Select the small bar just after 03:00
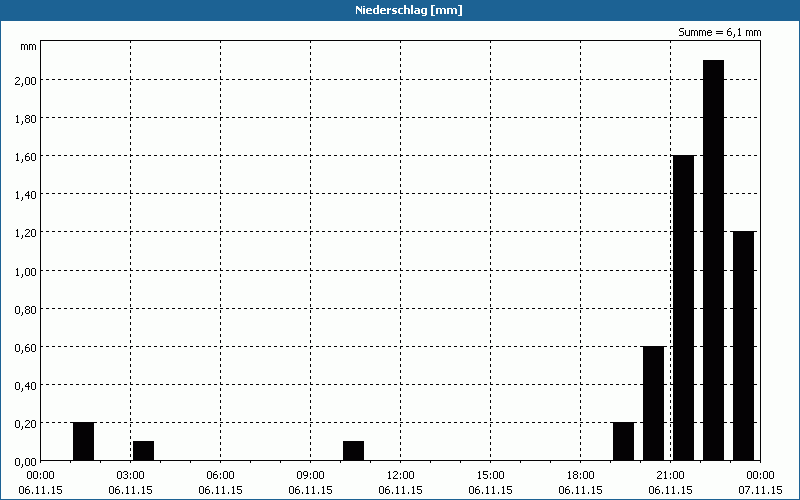Image resolution: width=800 pixels, height=500 pixels. 143,451
